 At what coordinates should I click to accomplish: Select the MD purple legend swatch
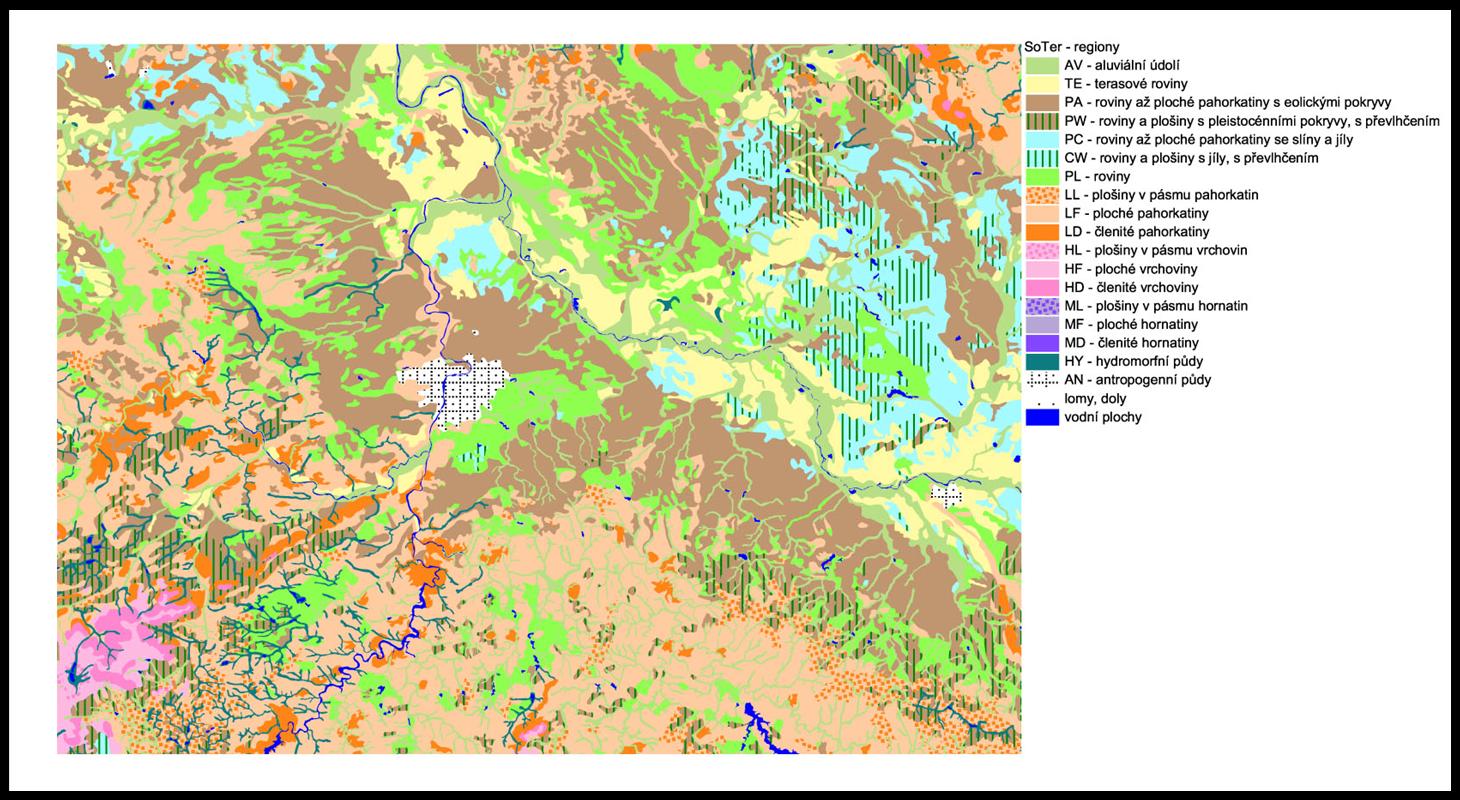[1042, 343]
